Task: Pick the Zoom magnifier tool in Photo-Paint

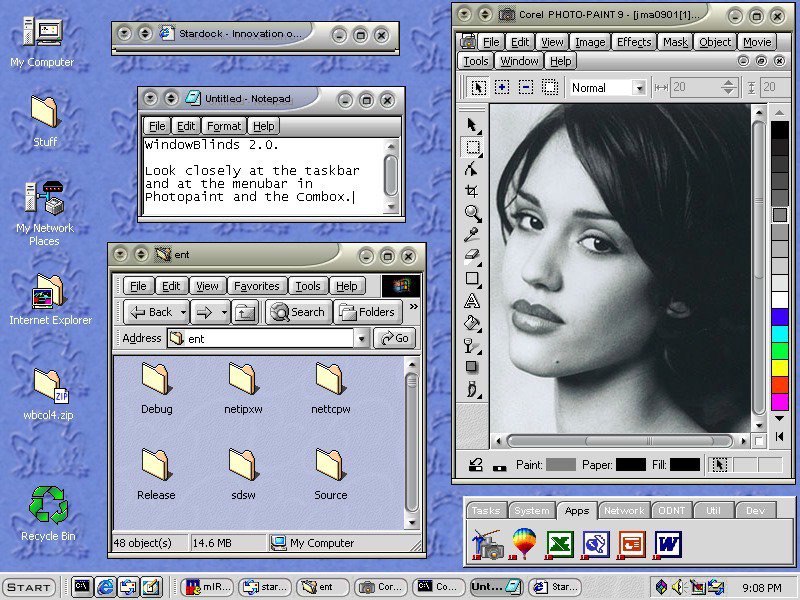Action: [x=472, y=213]
